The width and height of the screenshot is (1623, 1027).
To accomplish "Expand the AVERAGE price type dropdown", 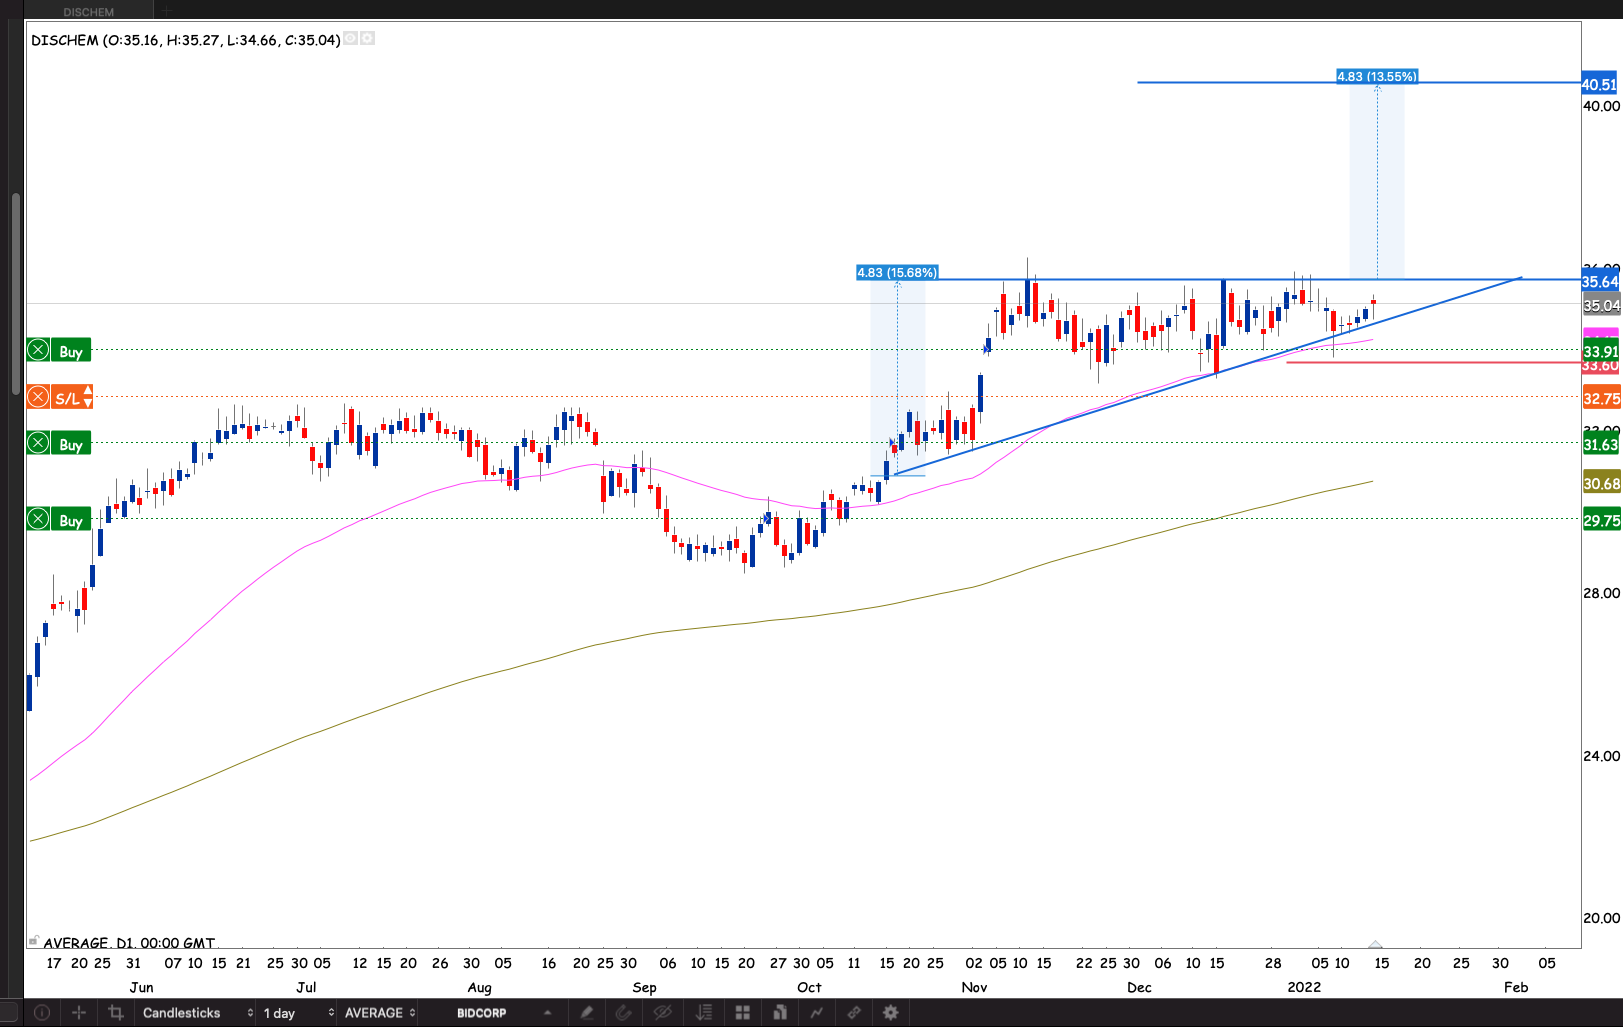I will 379,1013.
